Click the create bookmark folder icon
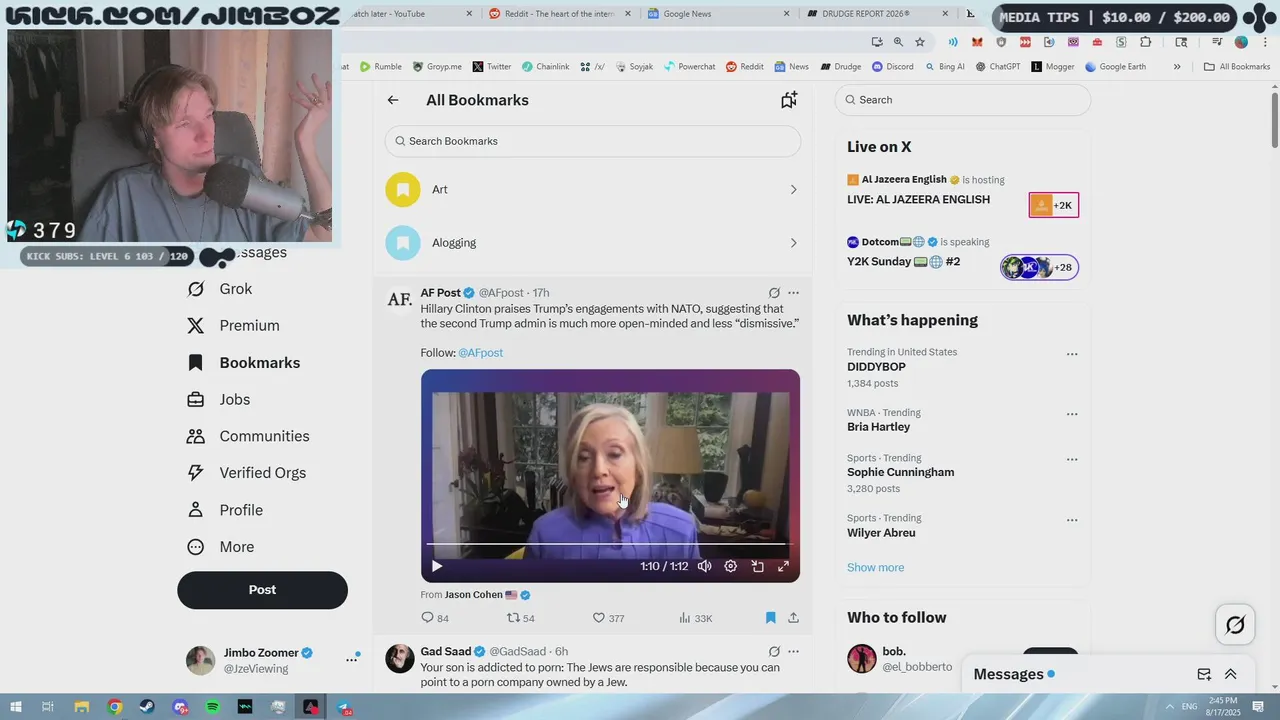The width and height of the screenshot is (1280, 720). point(789,100)
